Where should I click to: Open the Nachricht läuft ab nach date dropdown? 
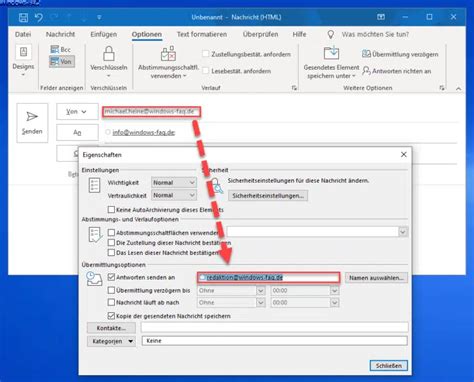[x=260, y=303]
